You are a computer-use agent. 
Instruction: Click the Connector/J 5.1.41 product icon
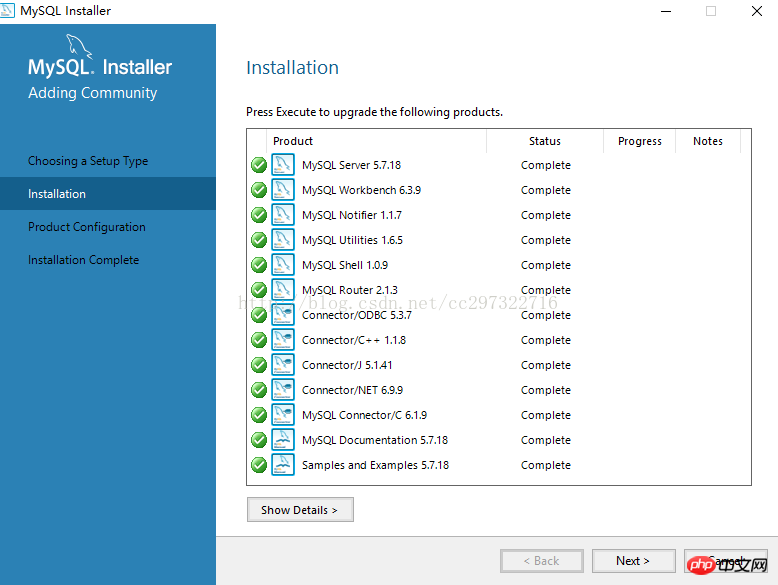click(283, 365)
